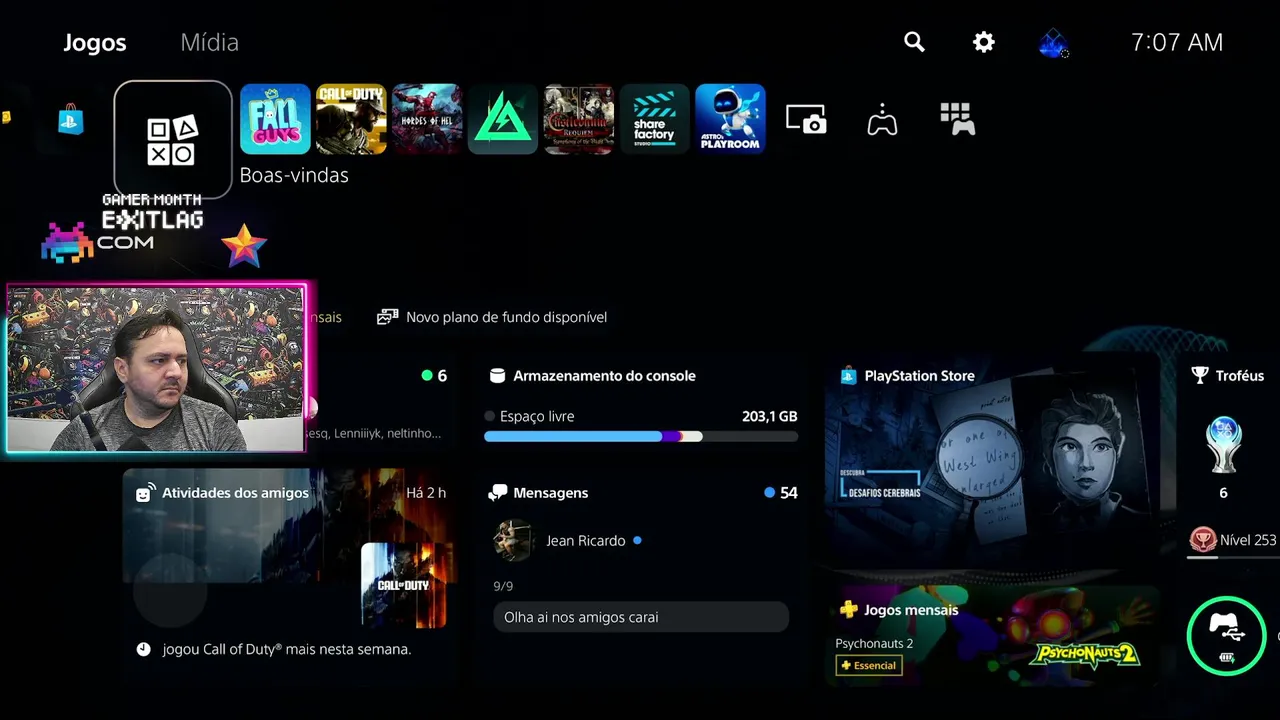This screenshot has height=720, width=1280.
Task: Launch the Call of Duty game tile
Action: (x=351, y=119)
